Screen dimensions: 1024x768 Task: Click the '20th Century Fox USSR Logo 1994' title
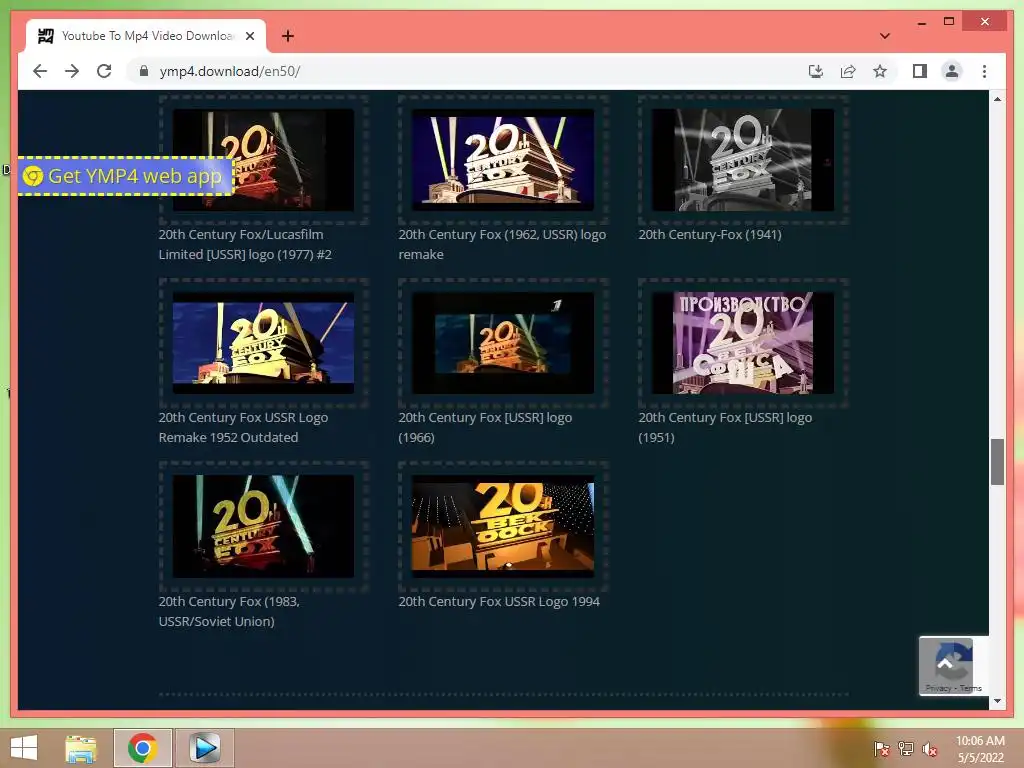click(499, 601)
